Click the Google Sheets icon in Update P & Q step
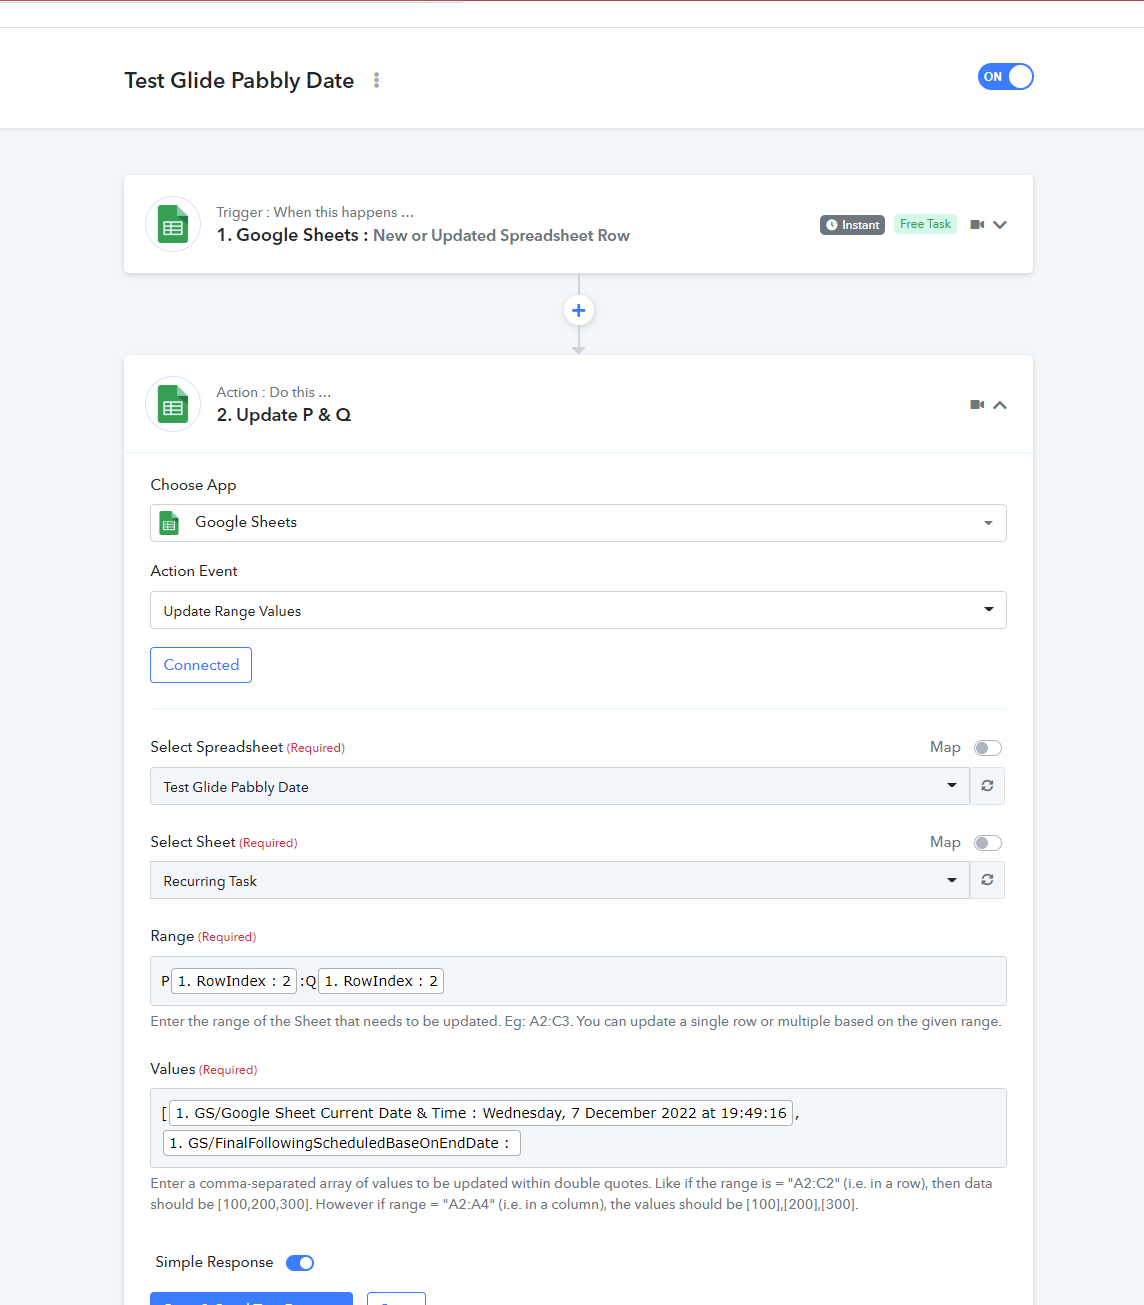Image resolution: width=1144 pixels, height=1305 pixels. (173, 404)
